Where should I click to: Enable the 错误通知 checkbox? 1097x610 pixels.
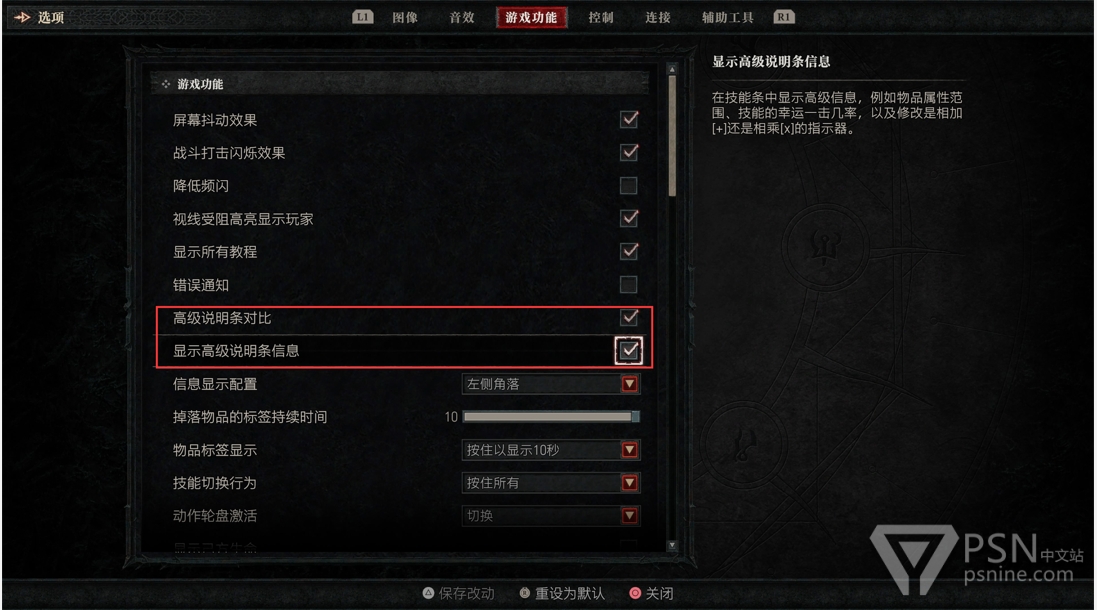tap(629, 285)
